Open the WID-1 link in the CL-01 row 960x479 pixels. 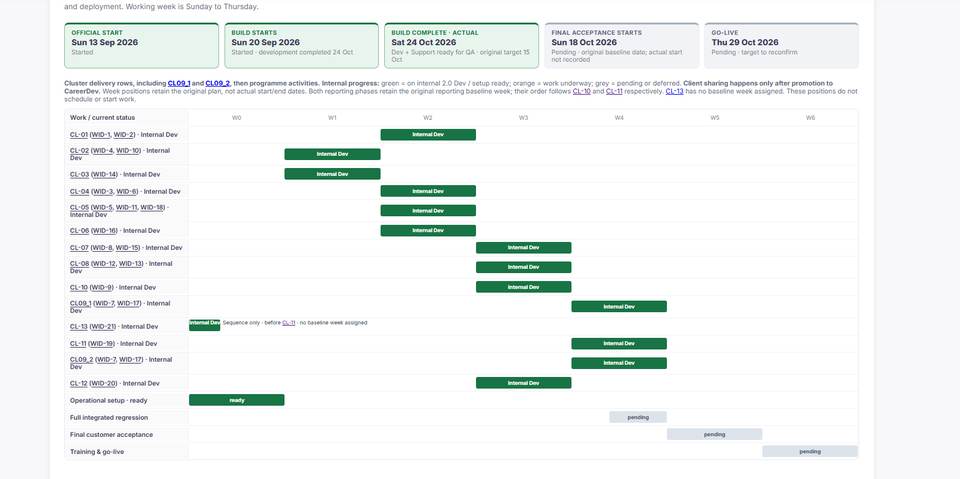102,135
